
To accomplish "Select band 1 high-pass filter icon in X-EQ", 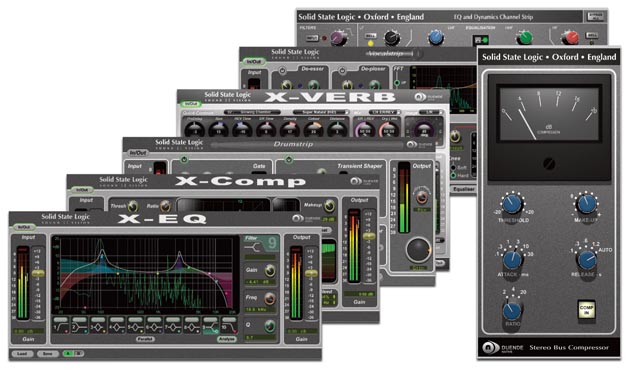I will tap(60, 327).
